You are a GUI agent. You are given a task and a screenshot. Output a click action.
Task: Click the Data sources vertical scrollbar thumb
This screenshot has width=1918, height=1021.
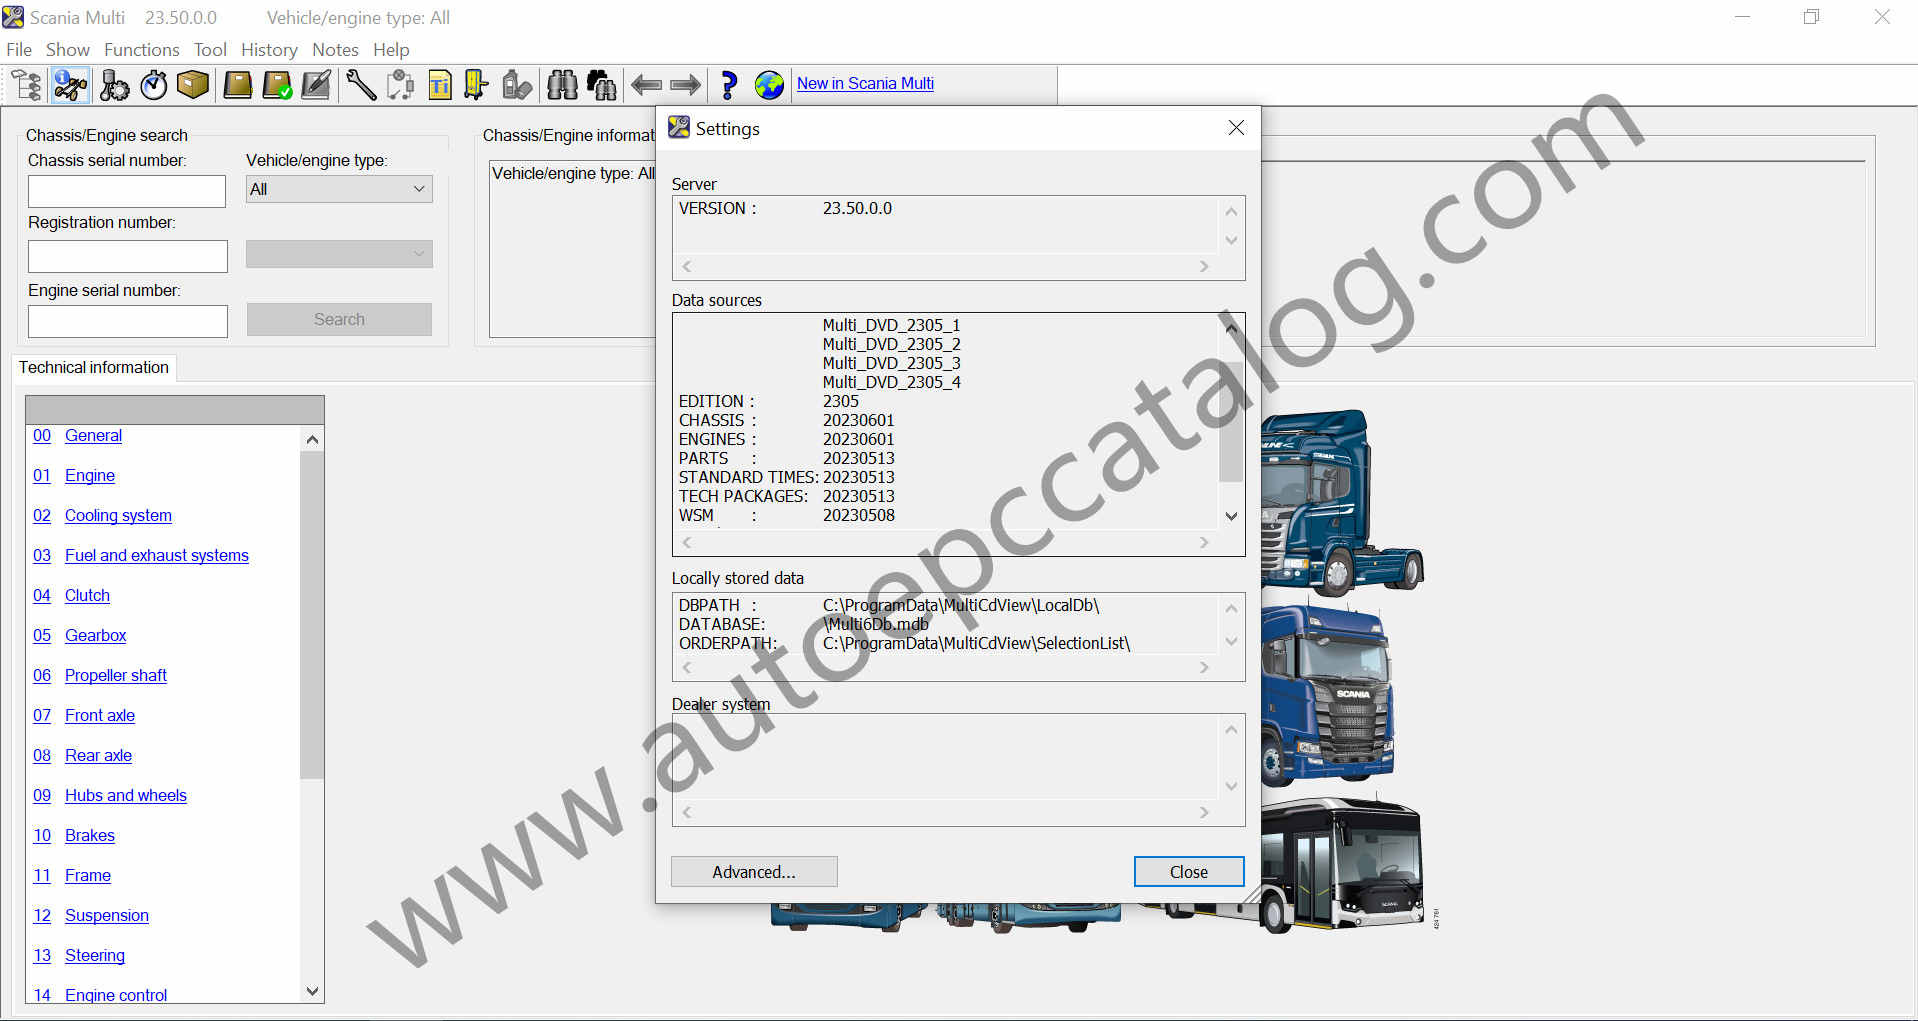click(x=1231, y=420)
